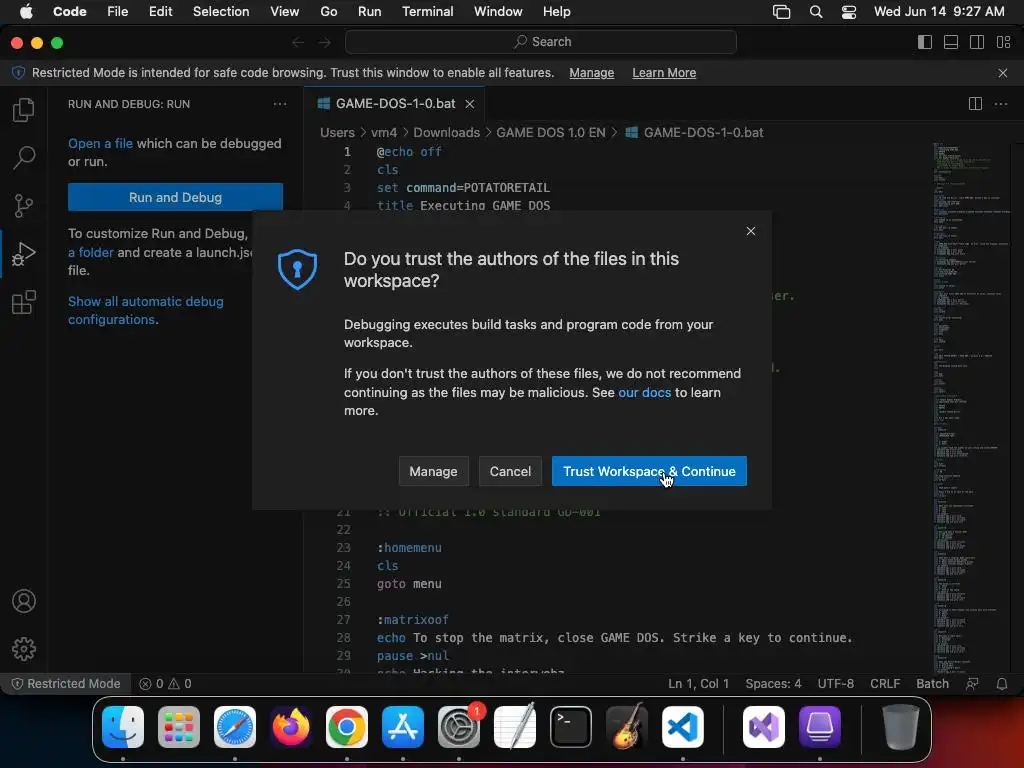Dismiss the Restricted Mode banner
The height and width of the screenshot is (768, 1024).
(x=1003, y=73)
